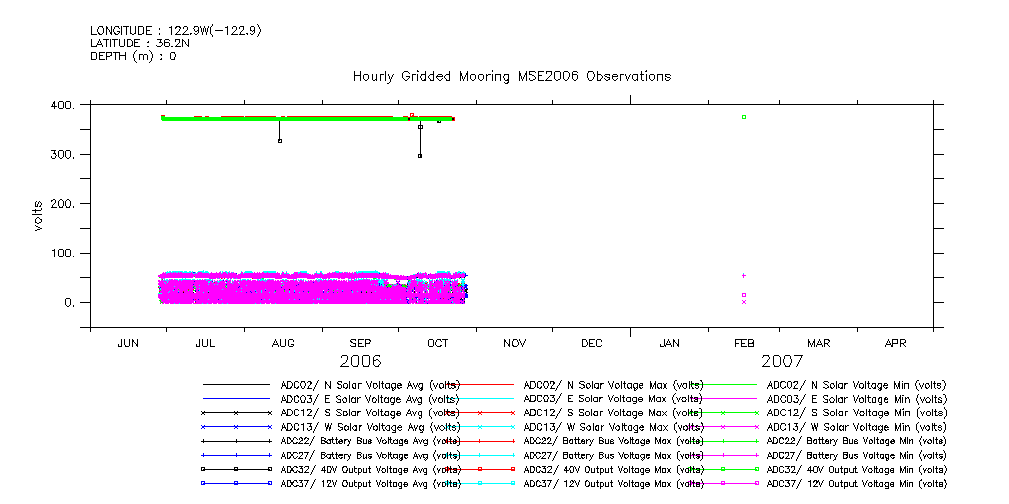Click the red line swatch for ADC02 Max
The height and width of the screenshot is (504, 1009).
(x=480, y=385)
